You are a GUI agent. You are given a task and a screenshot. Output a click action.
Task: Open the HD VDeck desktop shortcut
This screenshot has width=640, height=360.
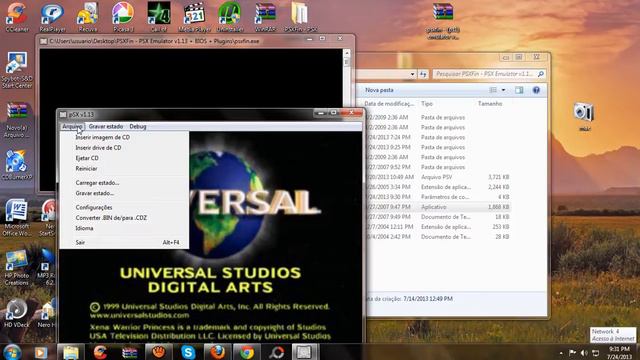[x=17, y=313]
